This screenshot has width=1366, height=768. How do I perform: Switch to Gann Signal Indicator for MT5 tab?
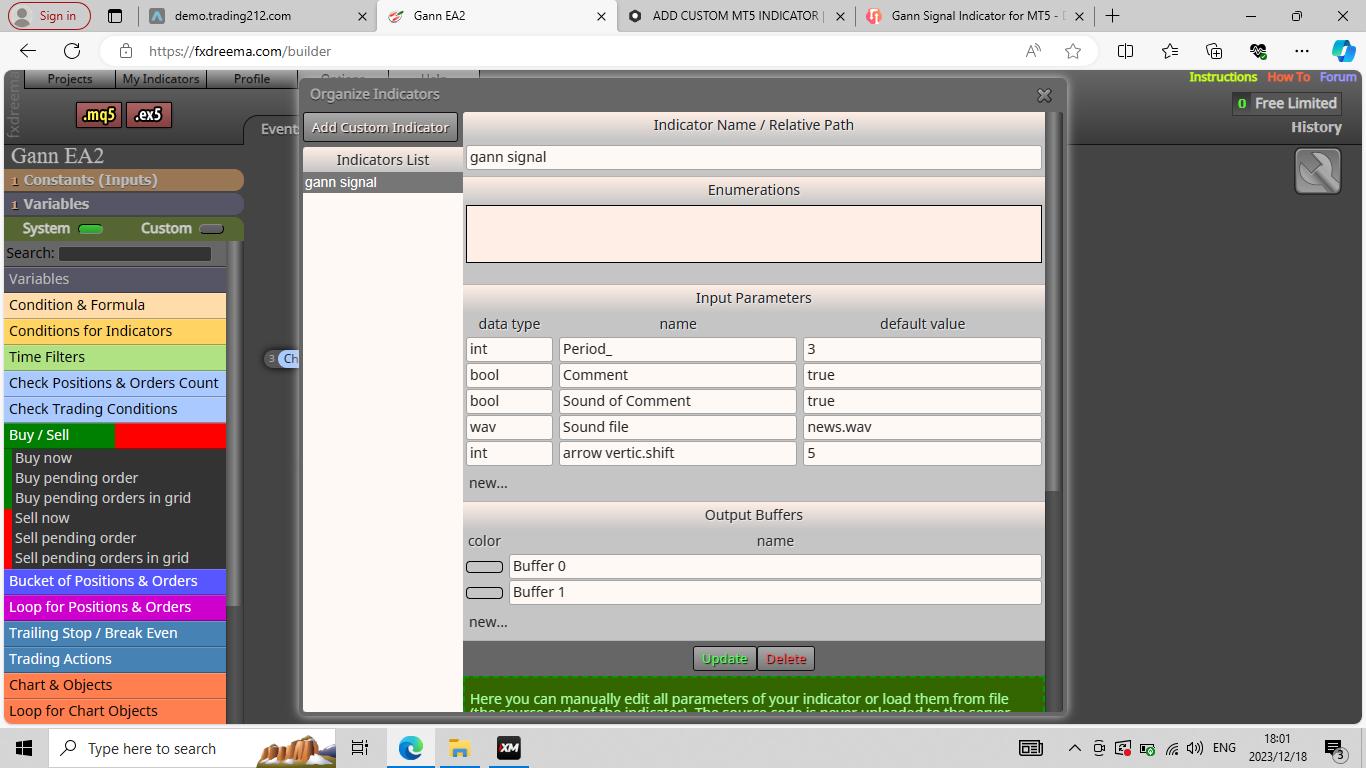[x=974, y=16]
